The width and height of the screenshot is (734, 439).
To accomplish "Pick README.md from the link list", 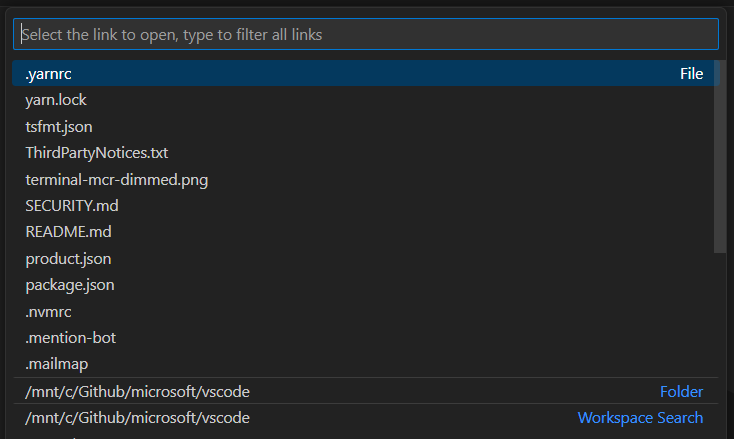I will coord(68,232).
